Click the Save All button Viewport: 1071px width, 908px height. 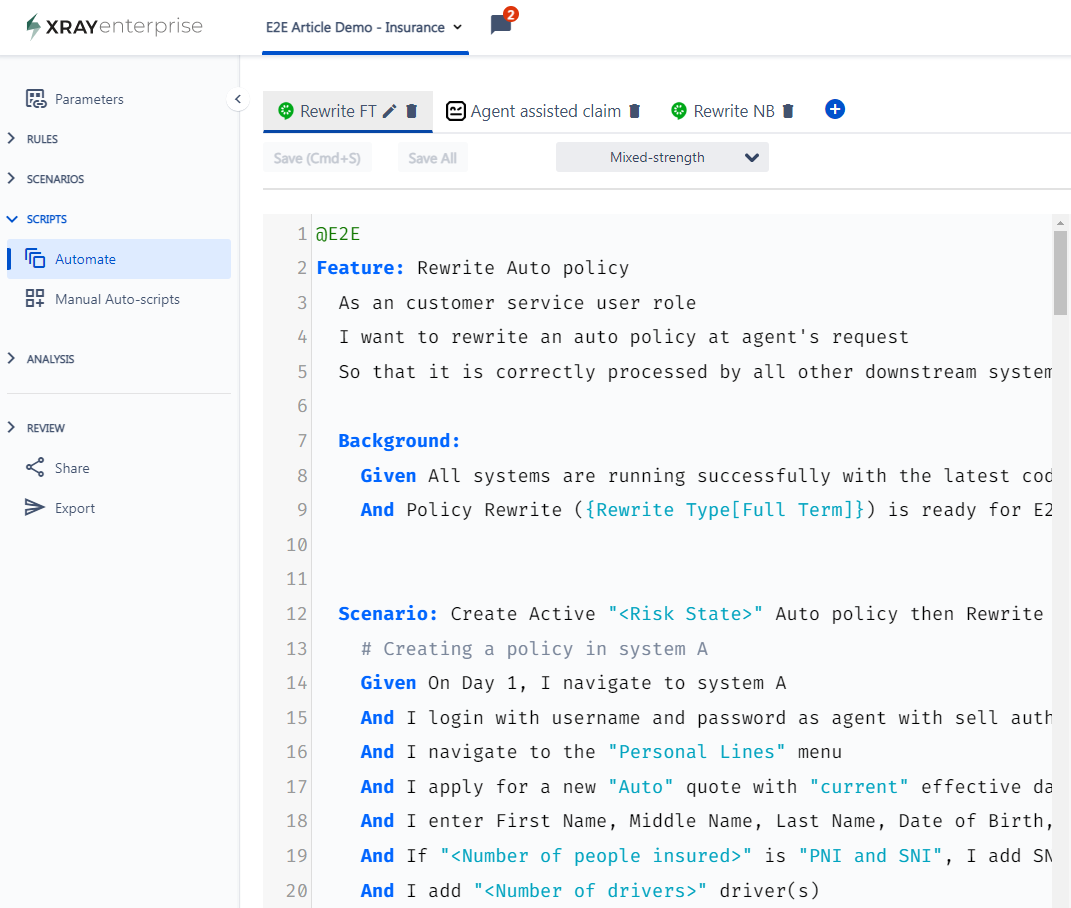432,158
